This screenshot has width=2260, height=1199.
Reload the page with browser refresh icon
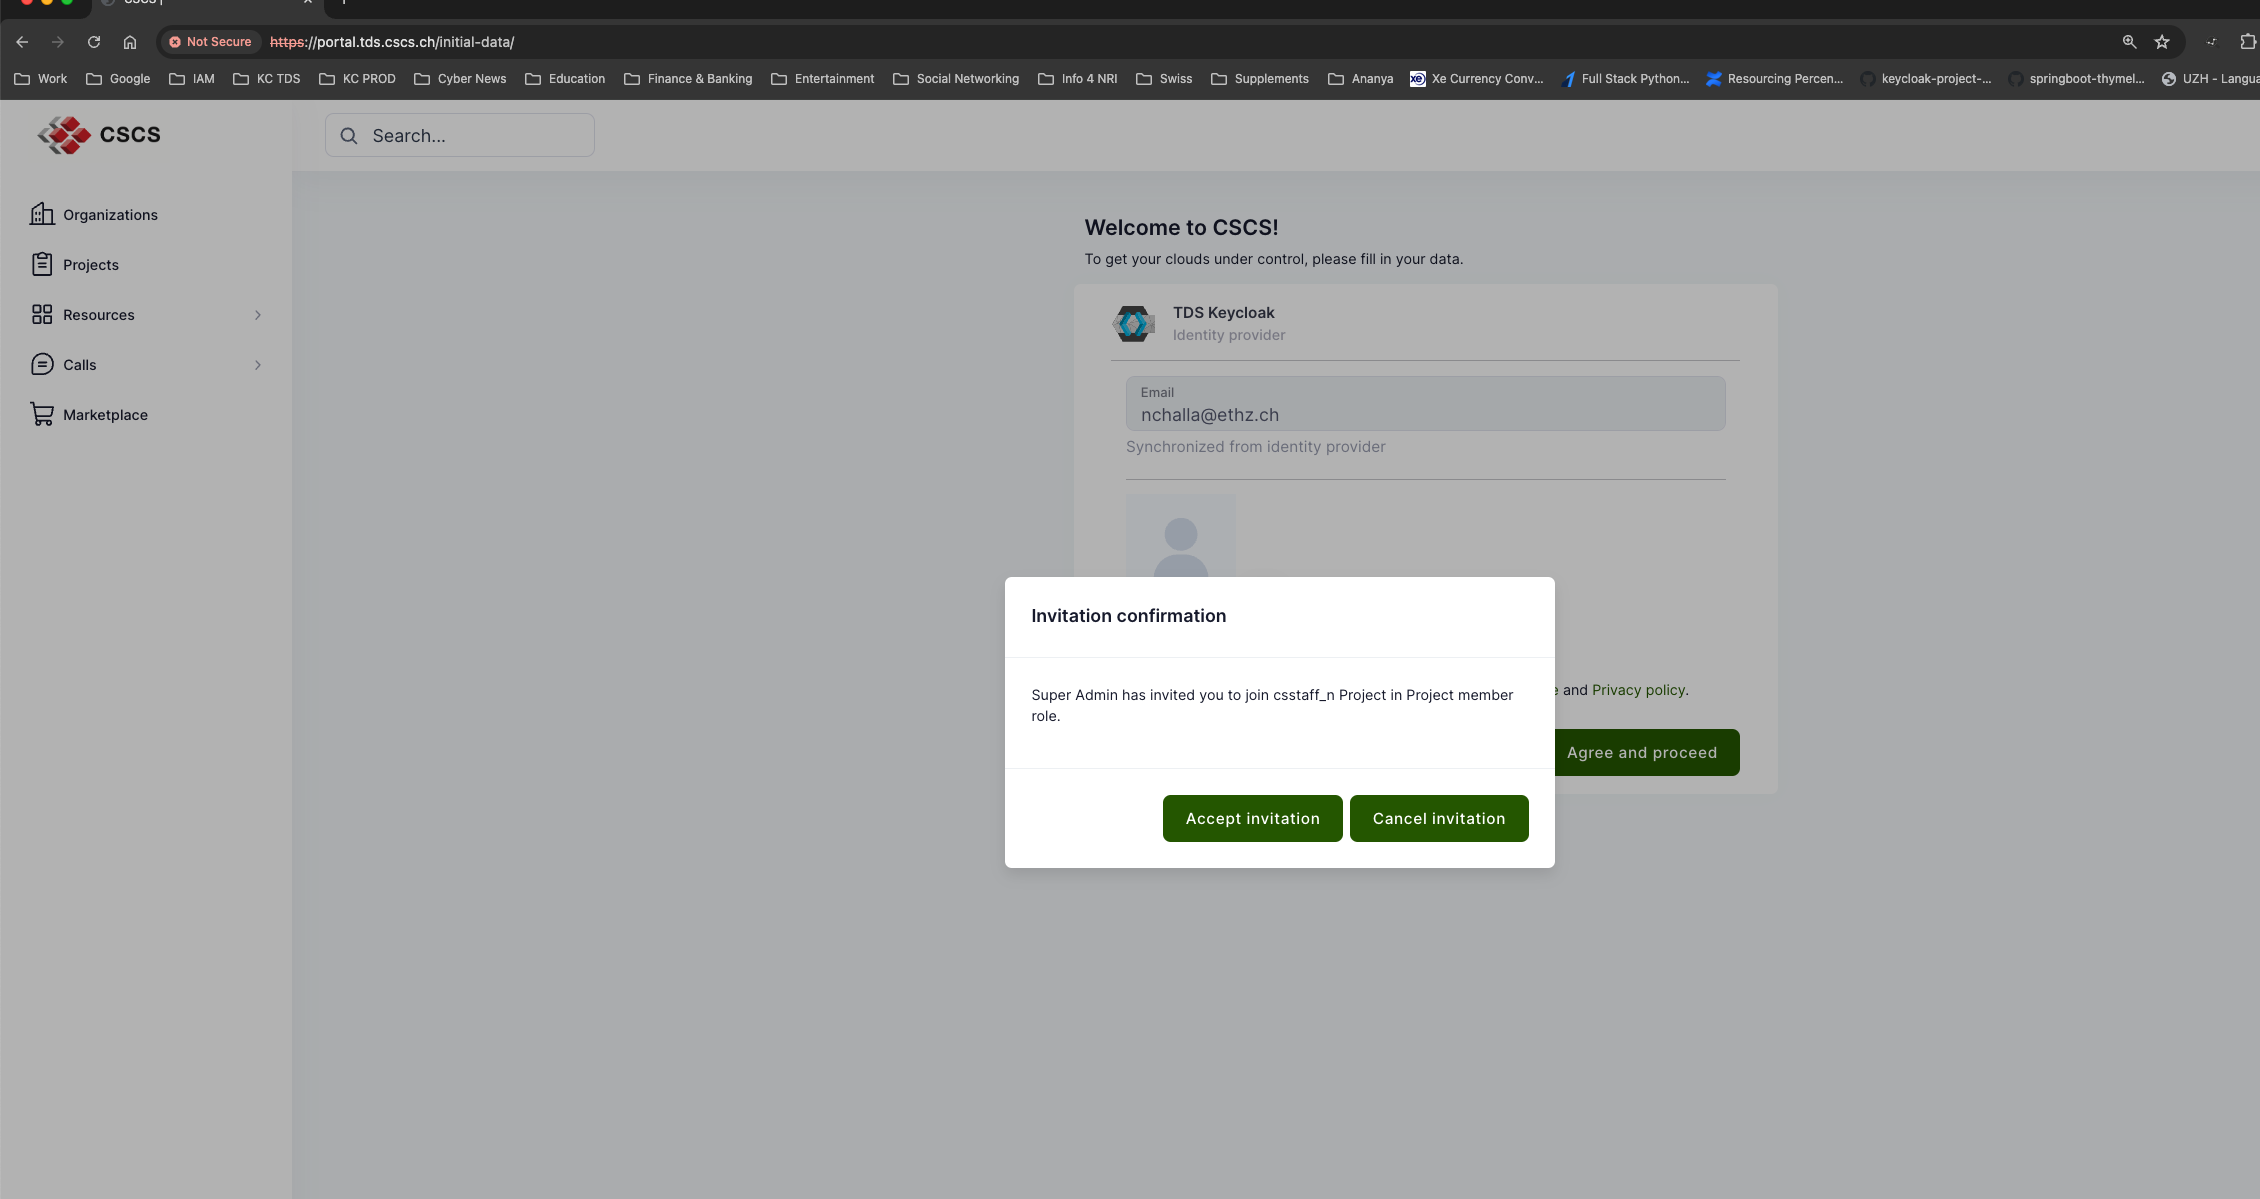point(94,42)
